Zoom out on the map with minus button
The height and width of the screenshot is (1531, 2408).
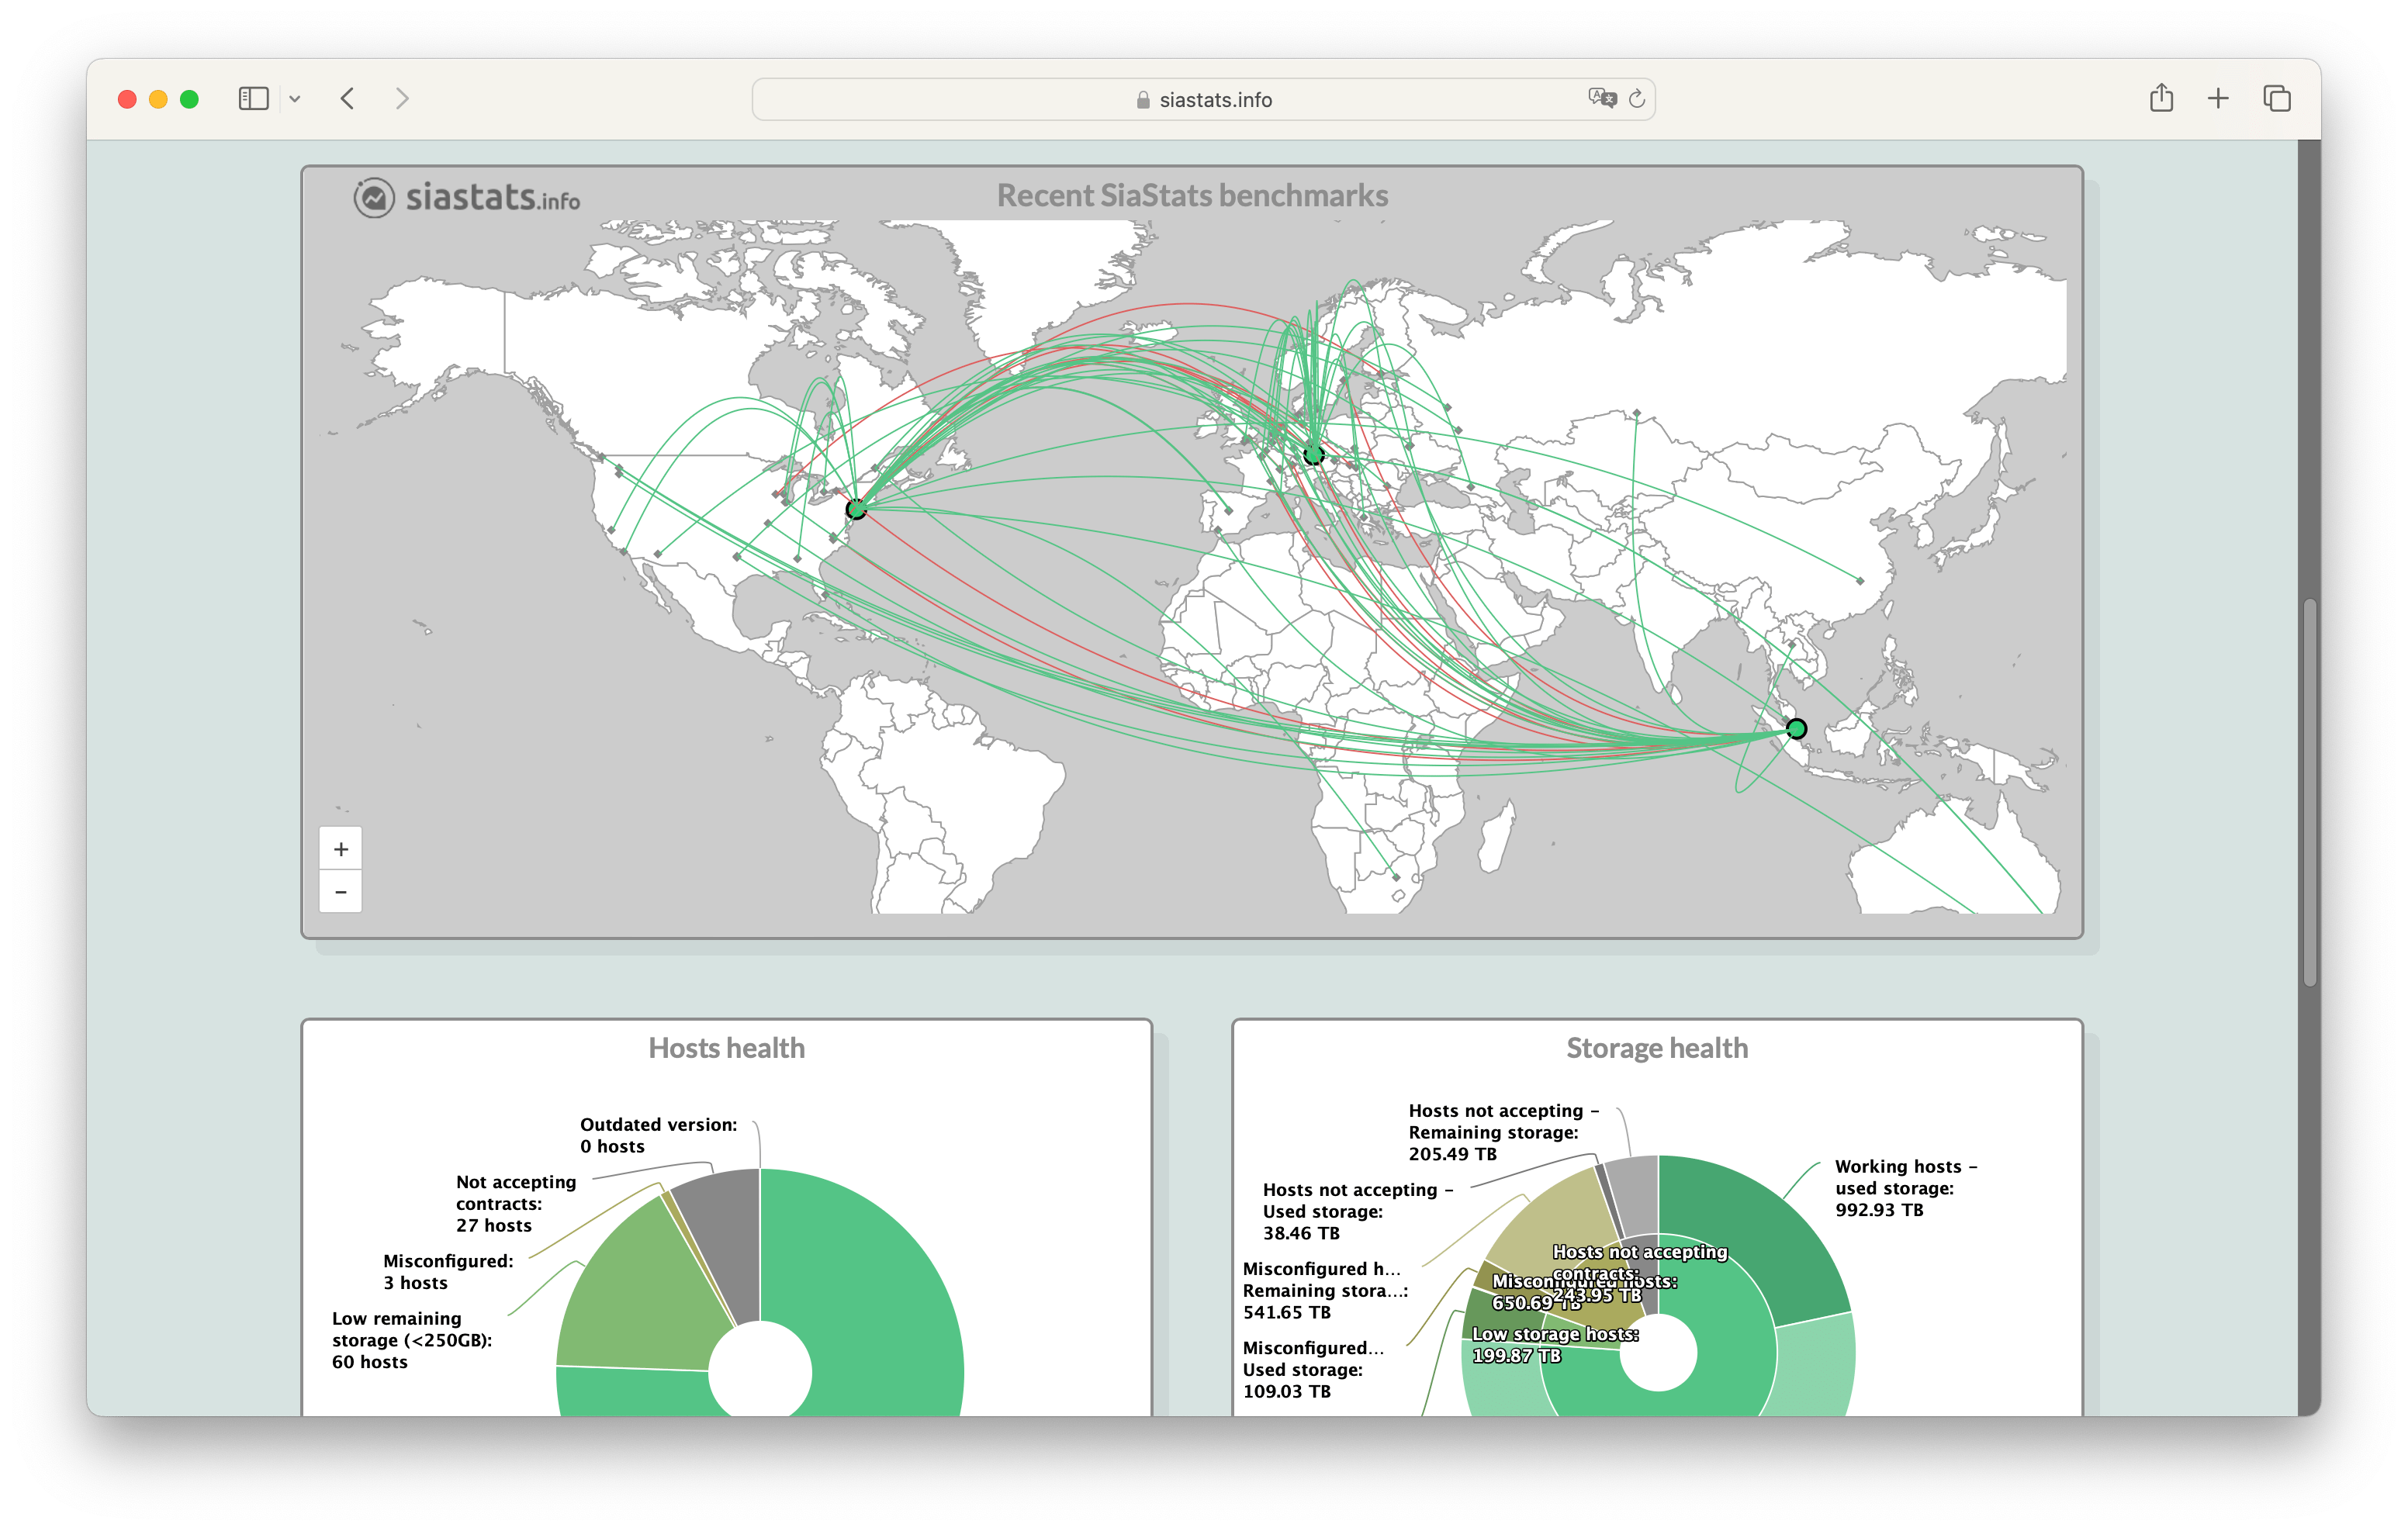(341, 891)
